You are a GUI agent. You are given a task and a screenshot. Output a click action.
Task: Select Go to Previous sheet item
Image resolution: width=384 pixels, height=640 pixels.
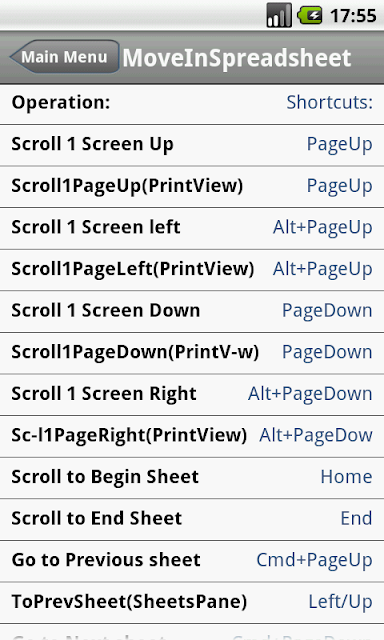(192, 561)
